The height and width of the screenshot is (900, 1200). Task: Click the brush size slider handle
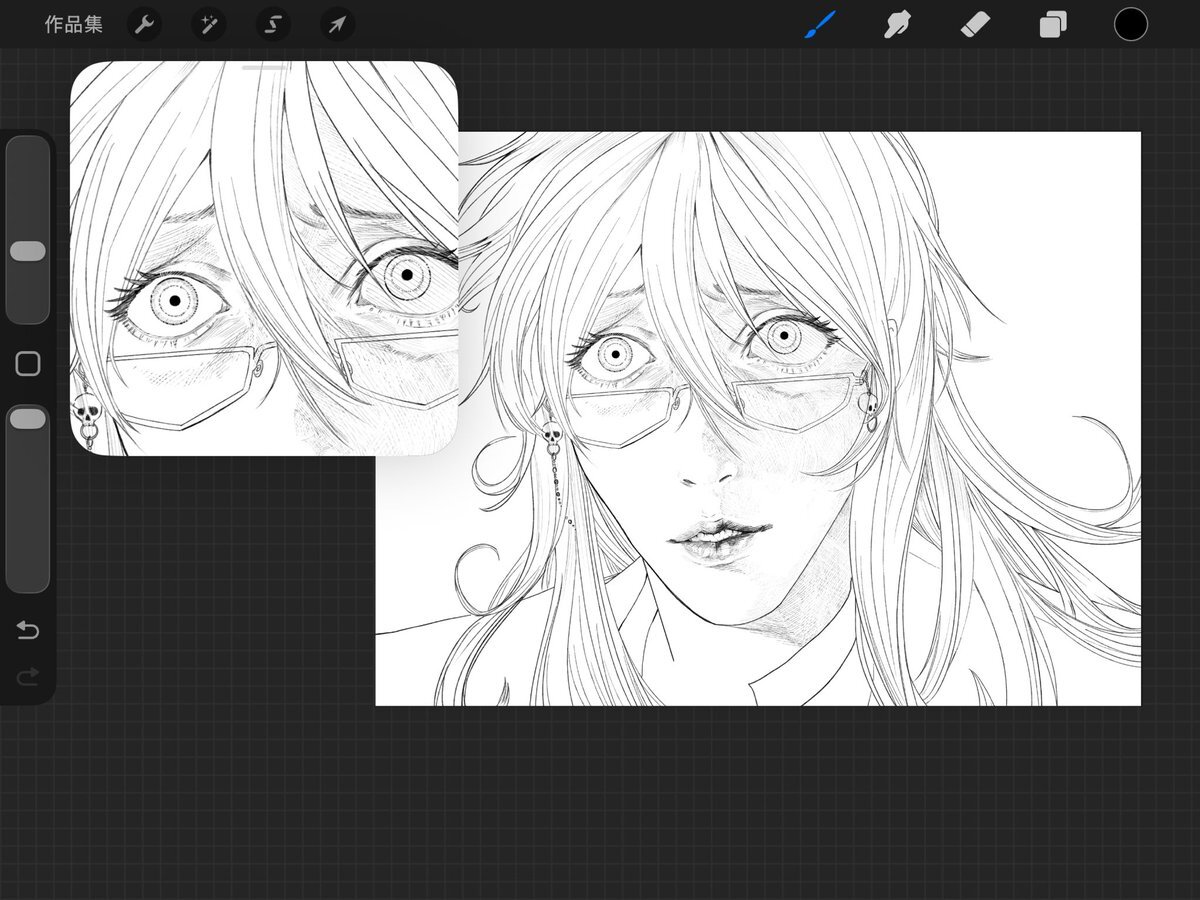click(28, 251)
